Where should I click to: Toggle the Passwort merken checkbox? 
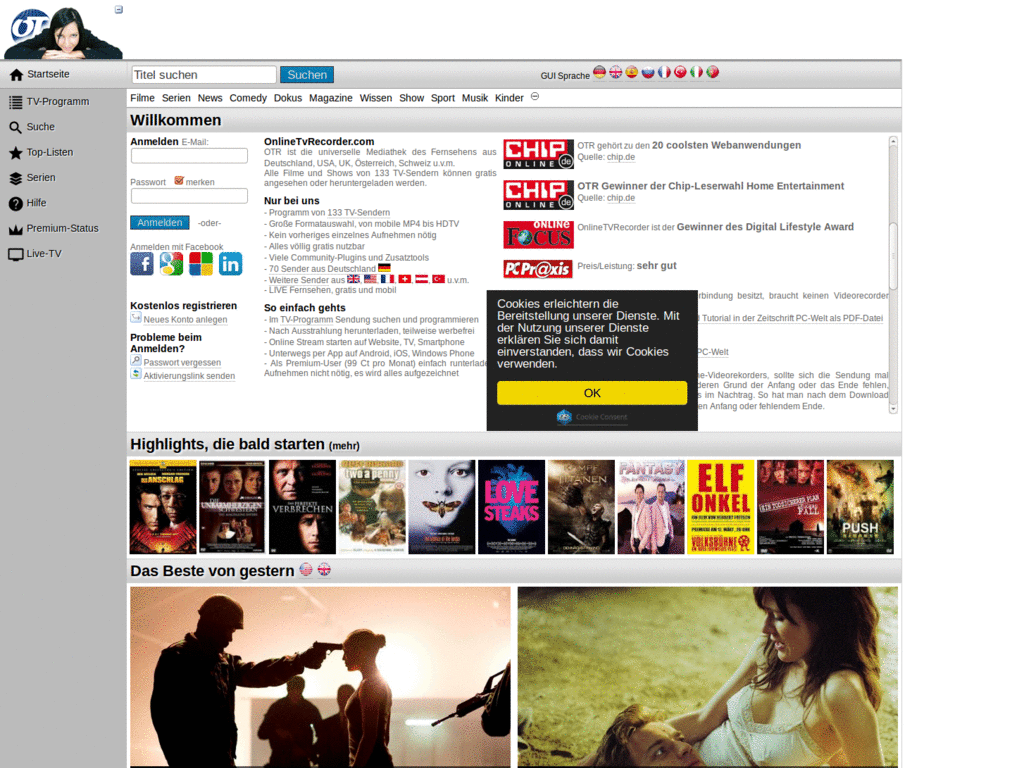pyautogui.click(x=179, y=181)
